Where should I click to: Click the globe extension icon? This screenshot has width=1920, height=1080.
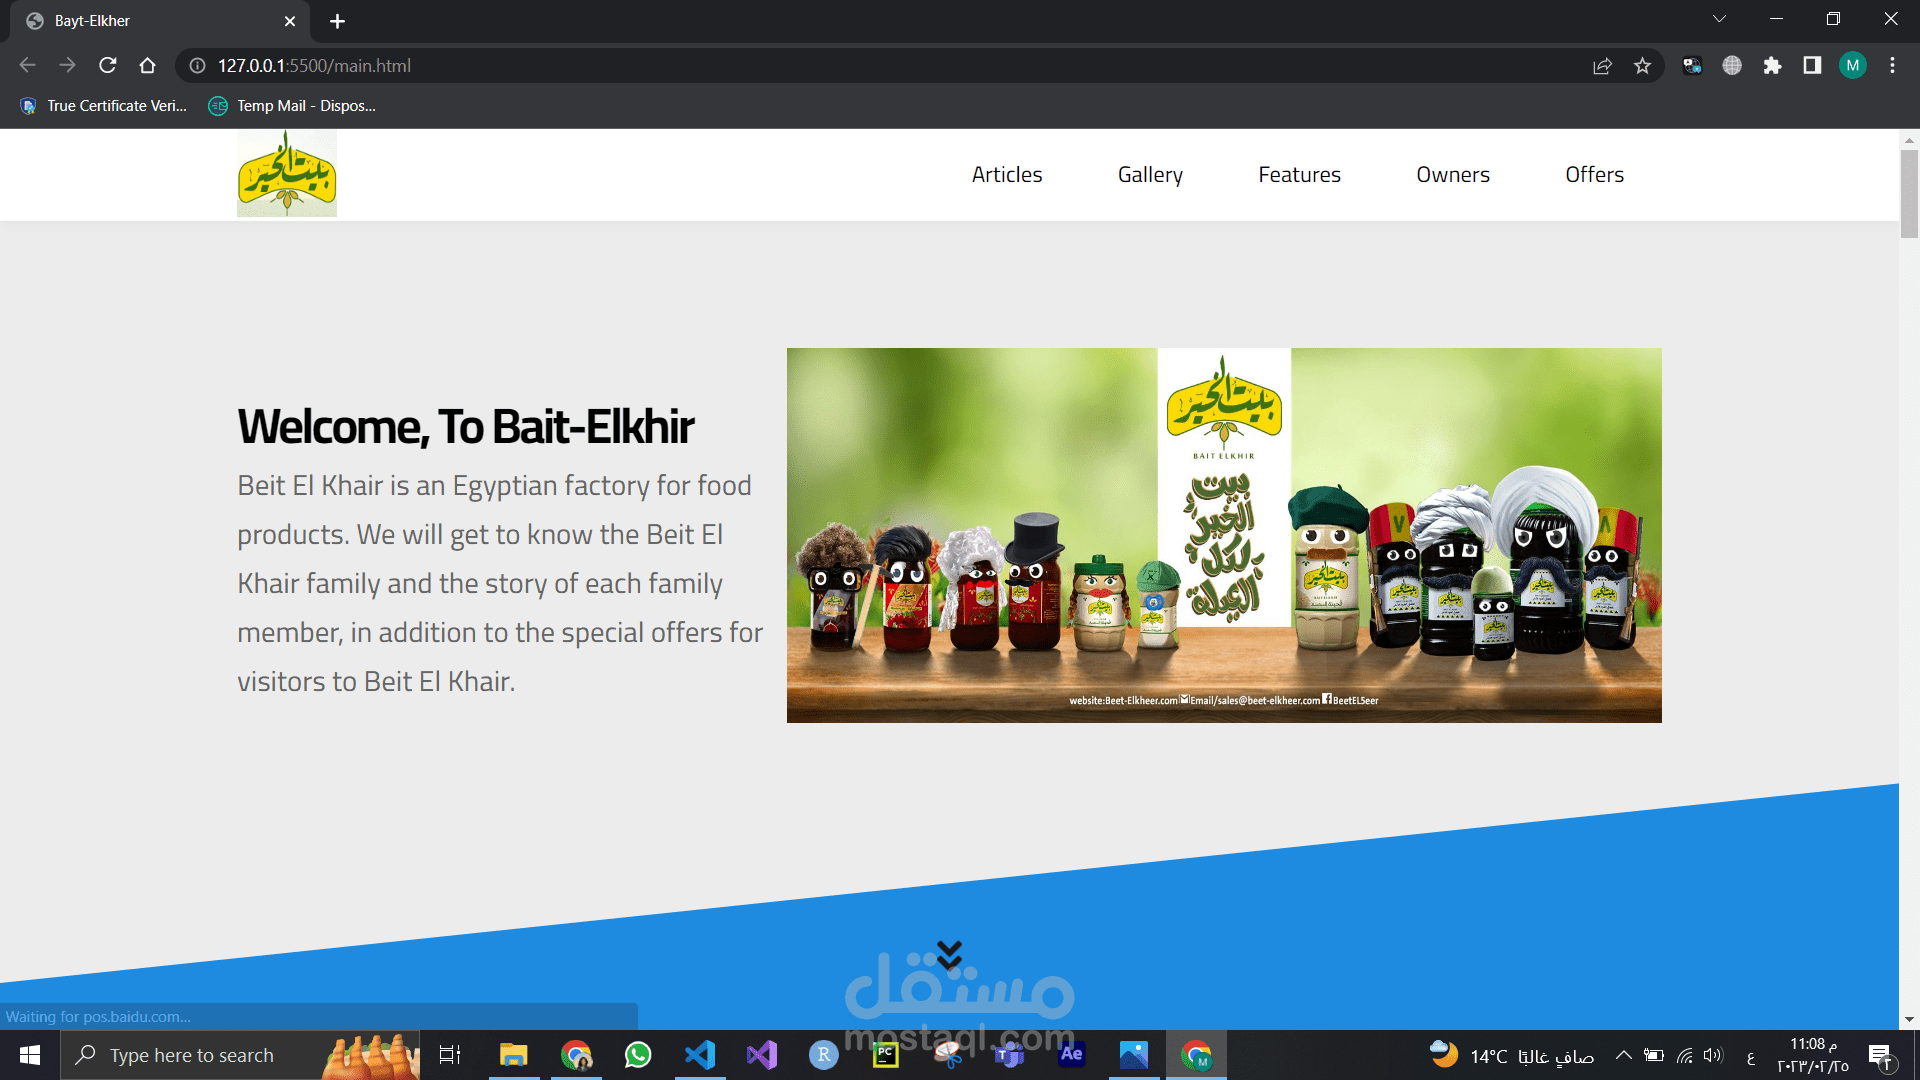coord(1732,65)
